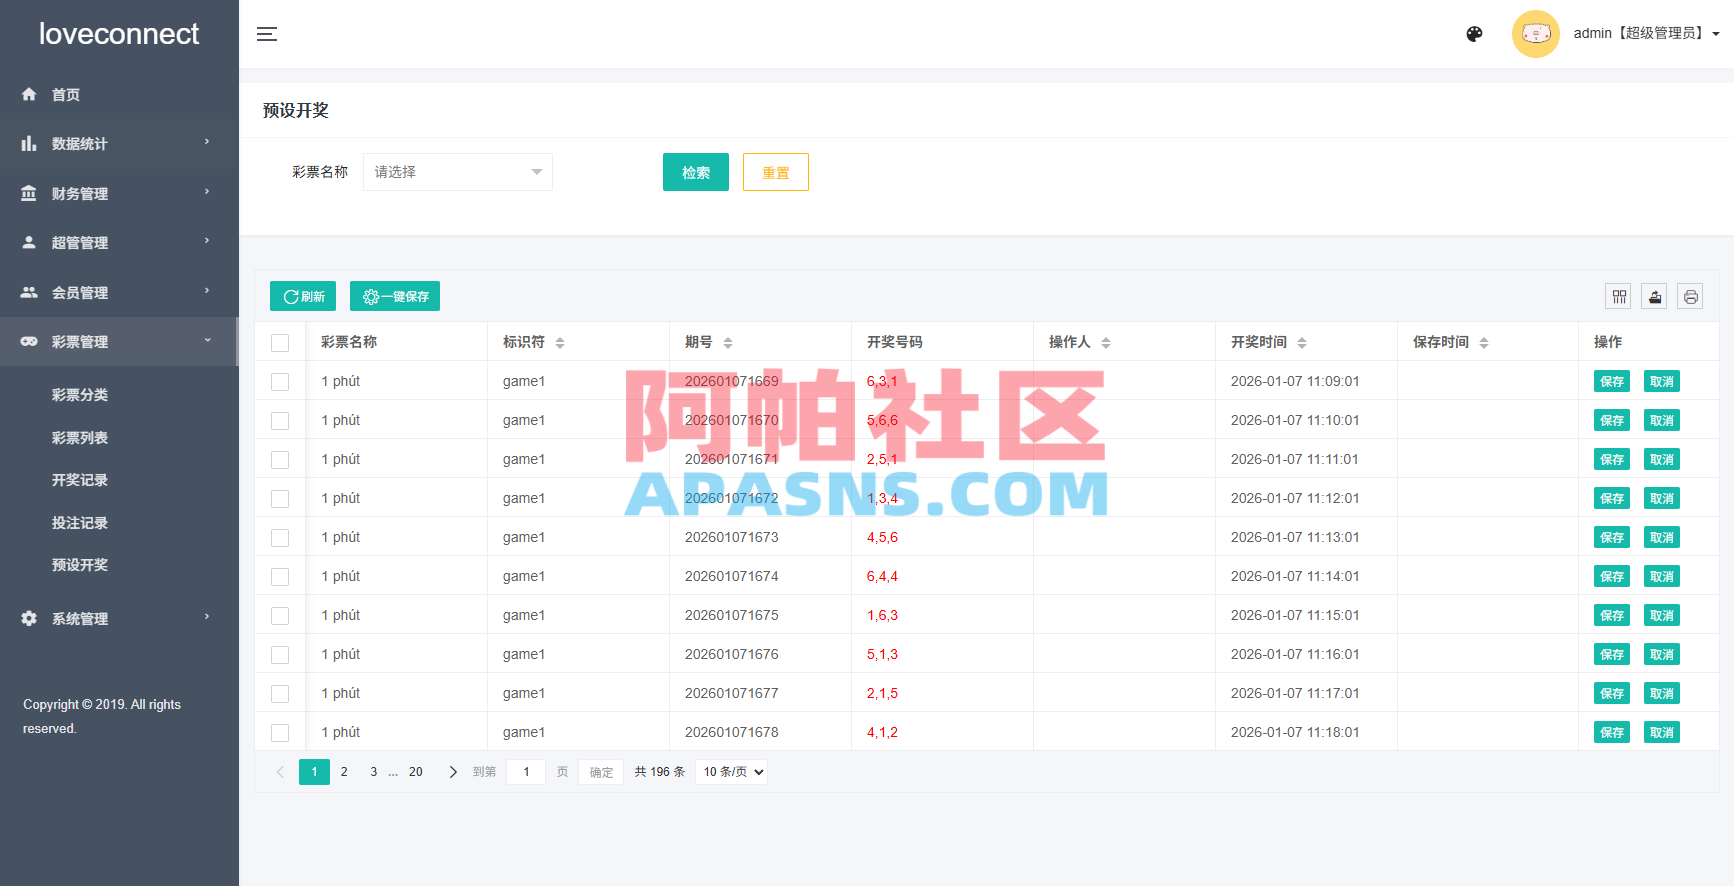This screenshot has height=886, width=1734.
Task: Click the 一键保存 button
Action: (395, 296)
